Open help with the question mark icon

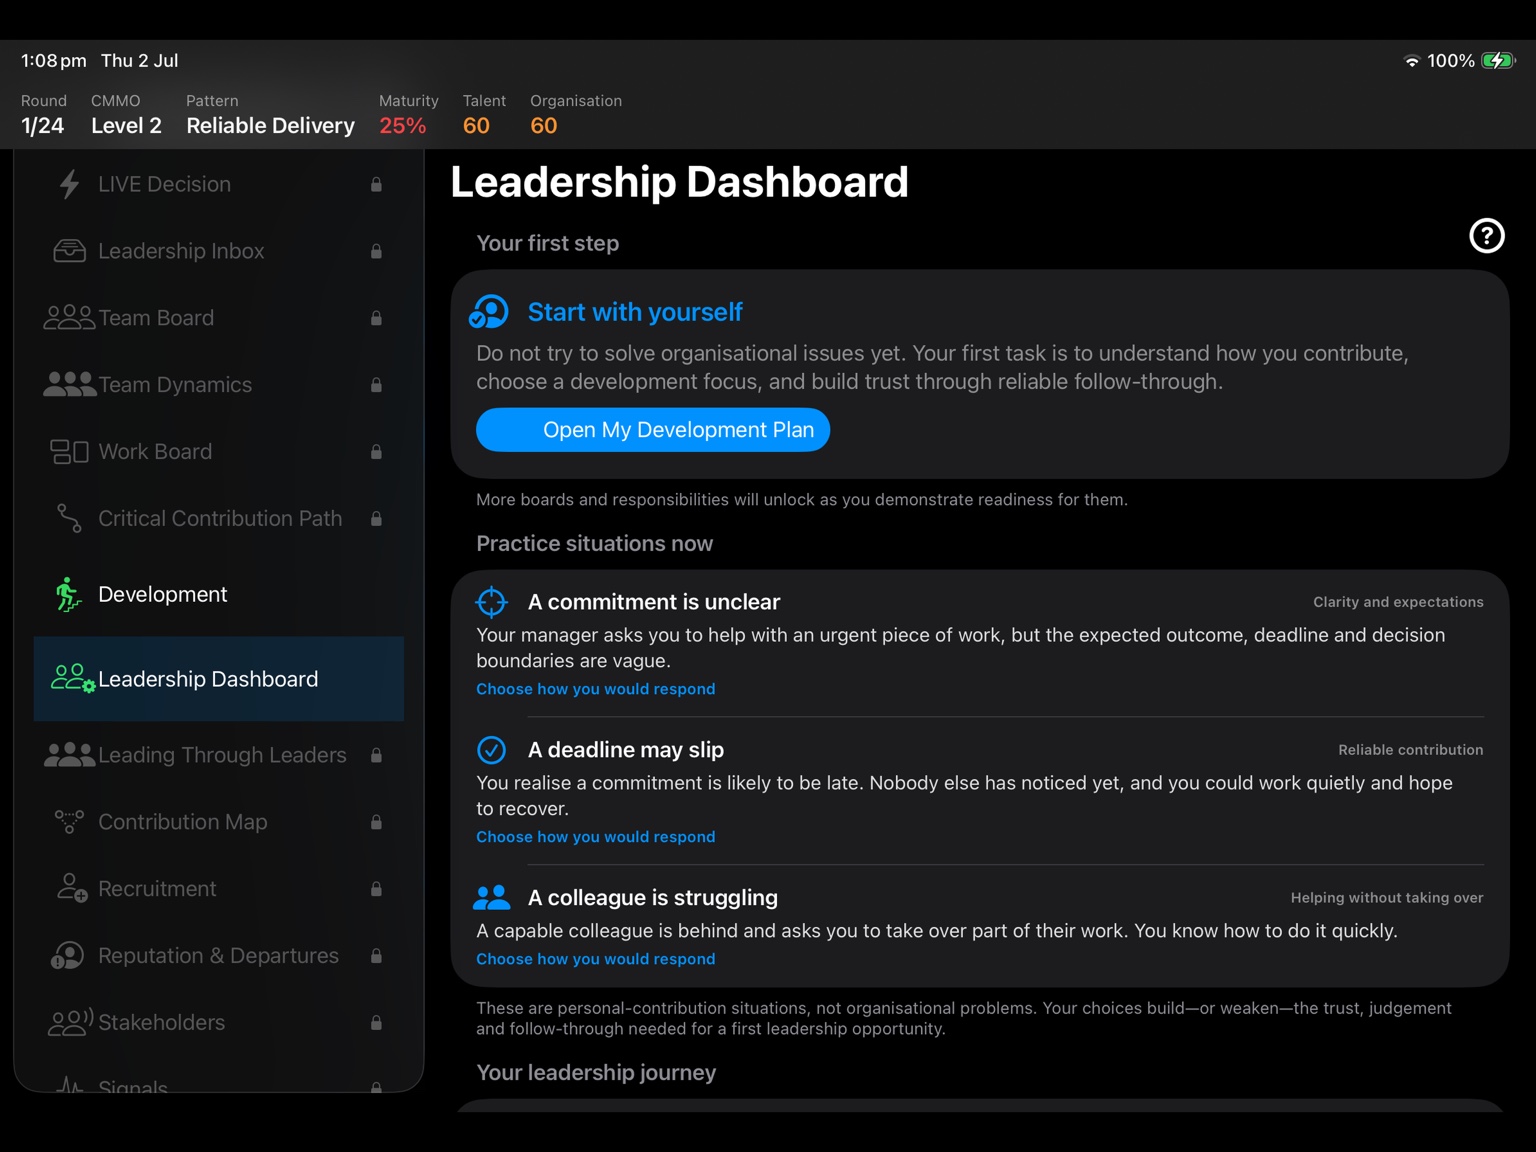[x=1487, y=236]
